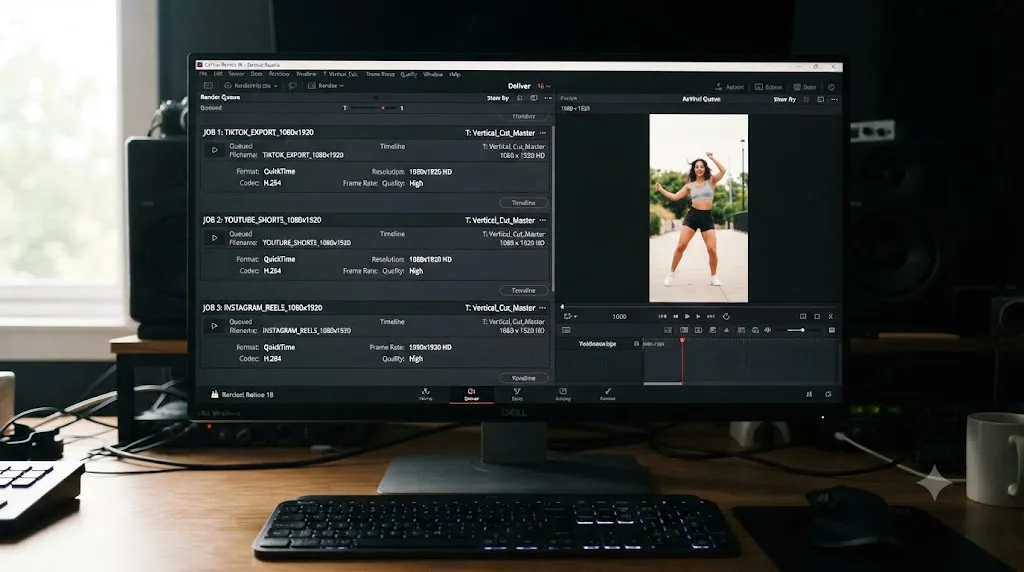The height and width of the screenshot is (572, 1024).
Task: Jump to last frame in viewer transport
Action: [711, 317]
